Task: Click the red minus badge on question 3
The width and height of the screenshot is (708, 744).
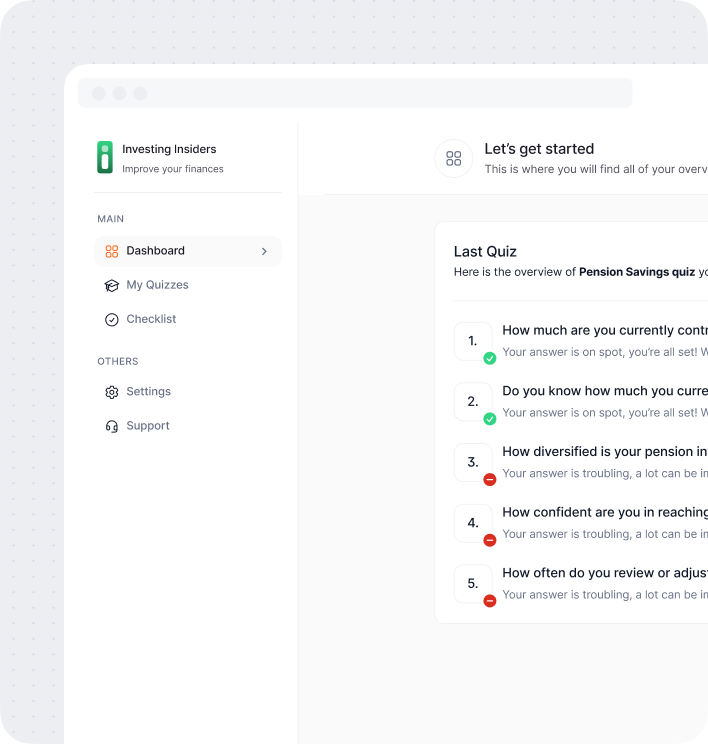Action: (x=490, y=480)
